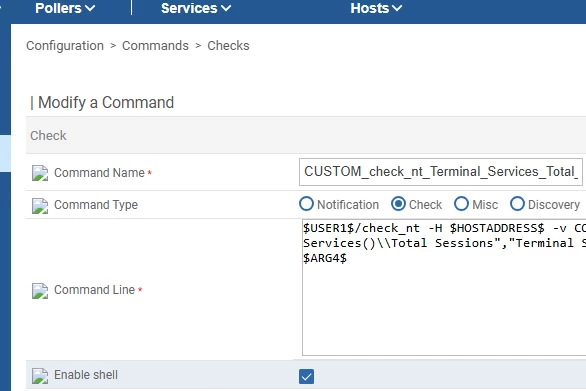Screen dimensions: 586x391
Task: Open Configuration breadcrumb link
Action: pyautogui.click(x=65, y=46)
